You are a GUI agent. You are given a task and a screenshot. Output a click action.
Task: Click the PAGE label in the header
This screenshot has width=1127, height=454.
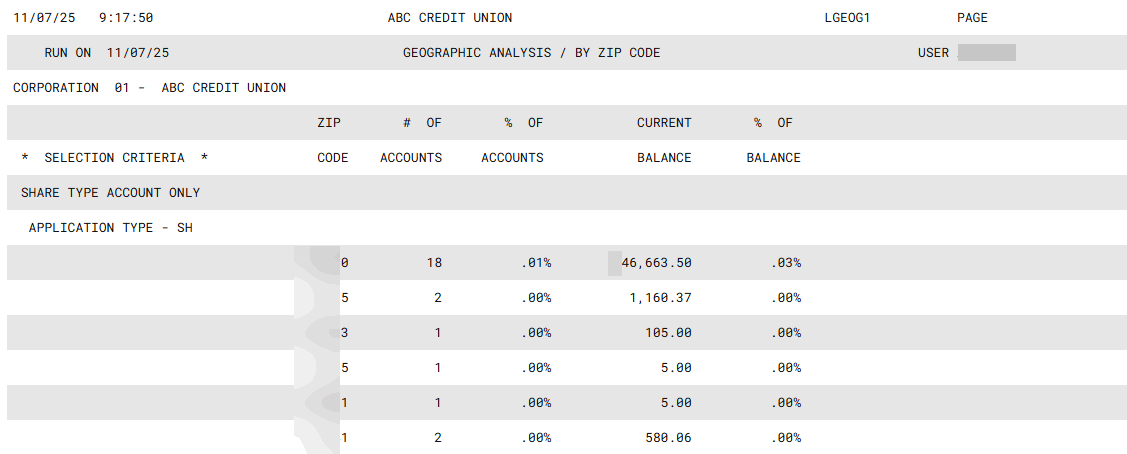(x=972, y=18)
